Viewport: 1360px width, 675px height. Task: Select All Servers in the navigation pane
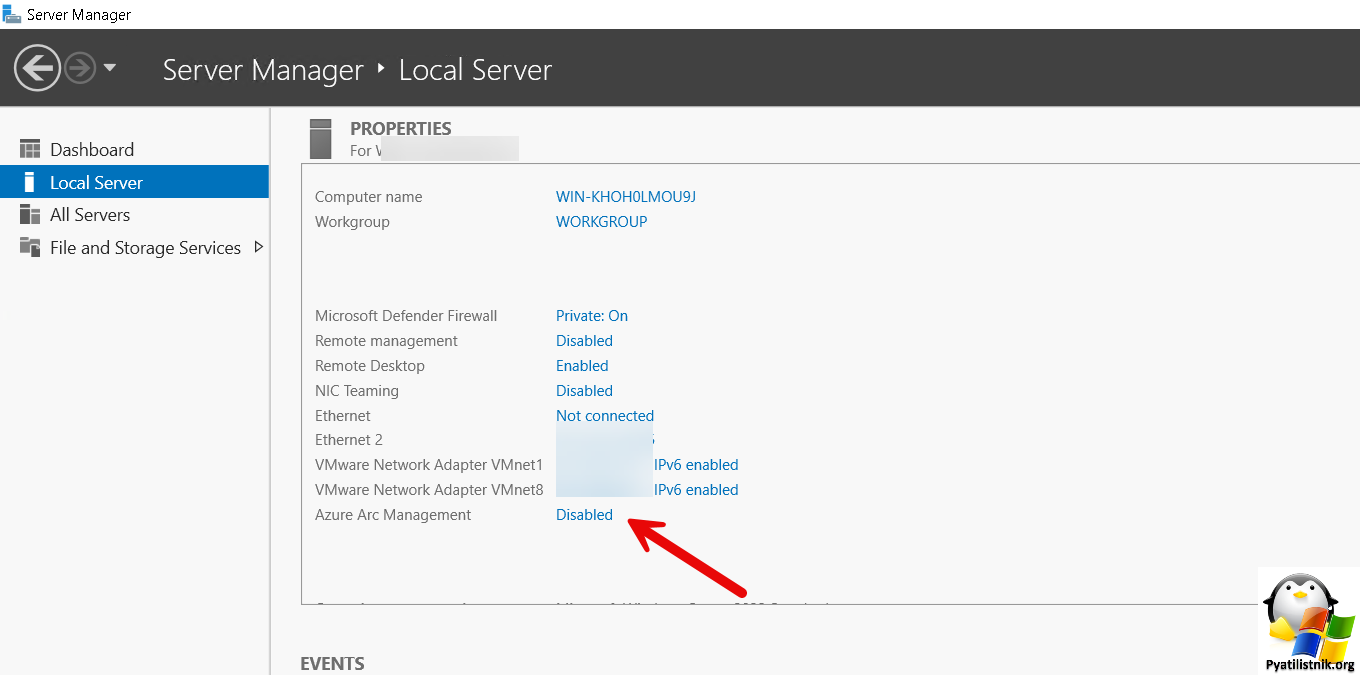(x=90, y=215)
